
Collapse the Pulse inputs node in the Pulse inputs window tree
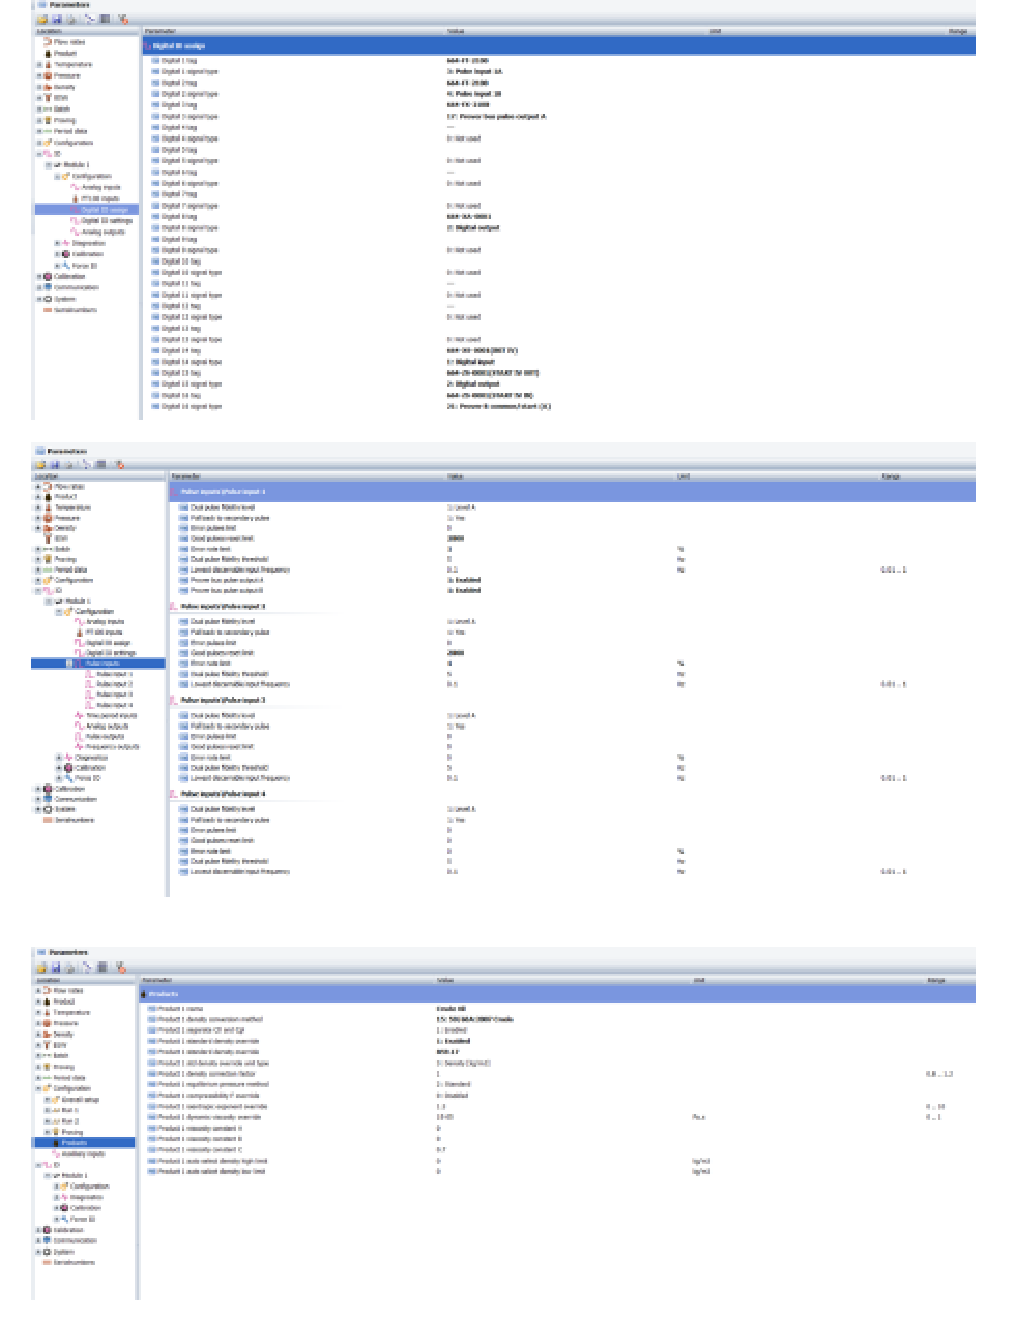(68, 663)
